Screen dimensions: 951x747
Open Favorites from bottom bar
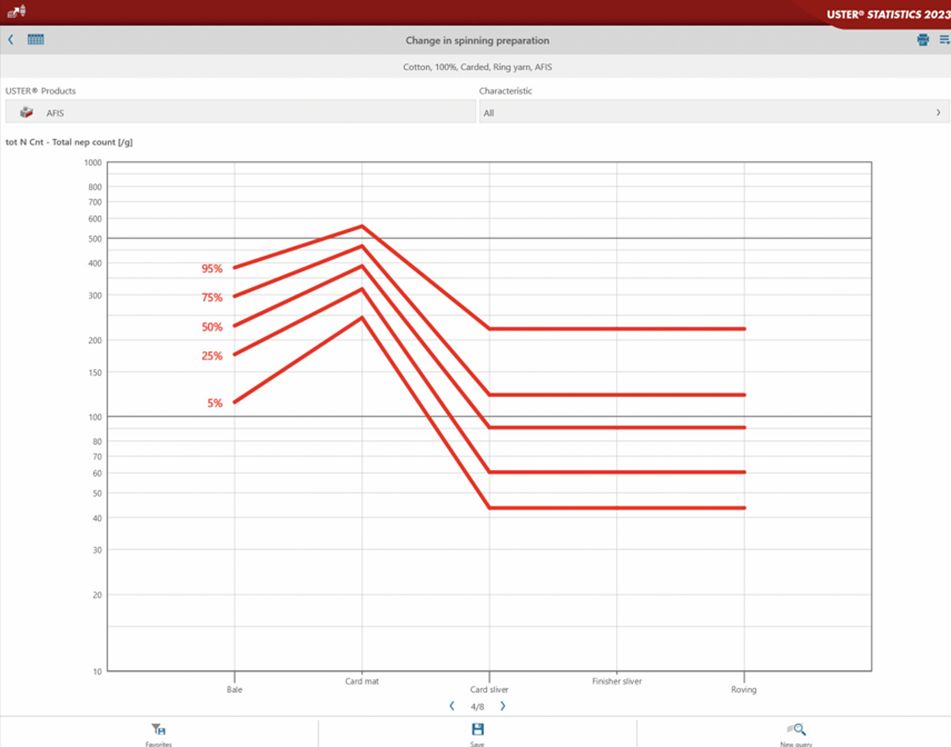point(158,734)
